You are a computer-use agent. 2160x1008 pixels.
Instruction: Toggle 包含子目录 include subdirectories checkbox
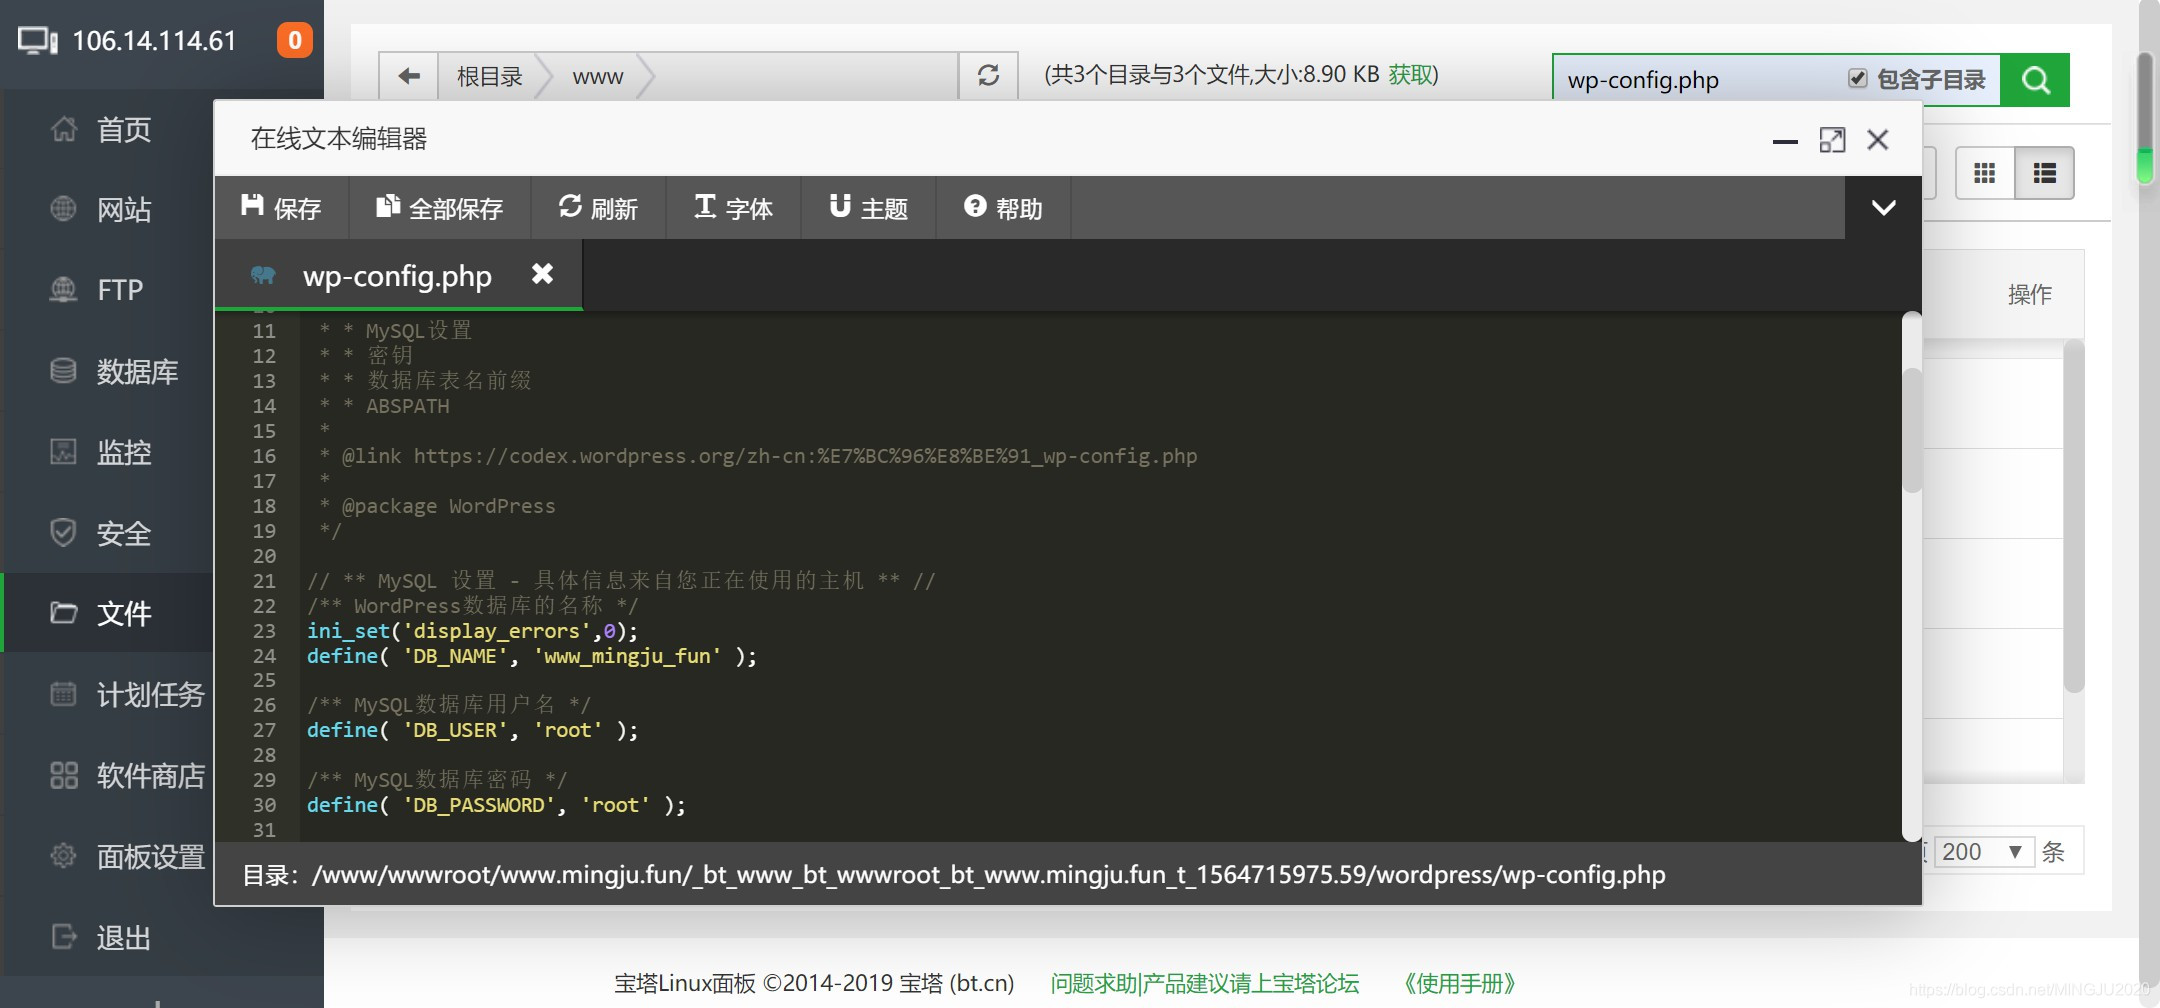tap(1857, 79)
